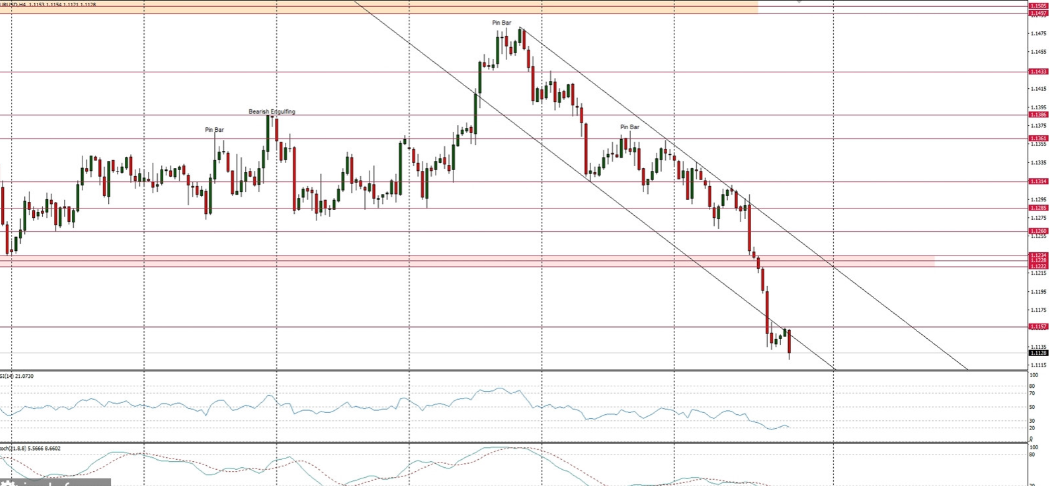The height and width of the screenshot is (486, 1049).
Task: Click the last red candlestick on the chart
Action: coord(789,344)
